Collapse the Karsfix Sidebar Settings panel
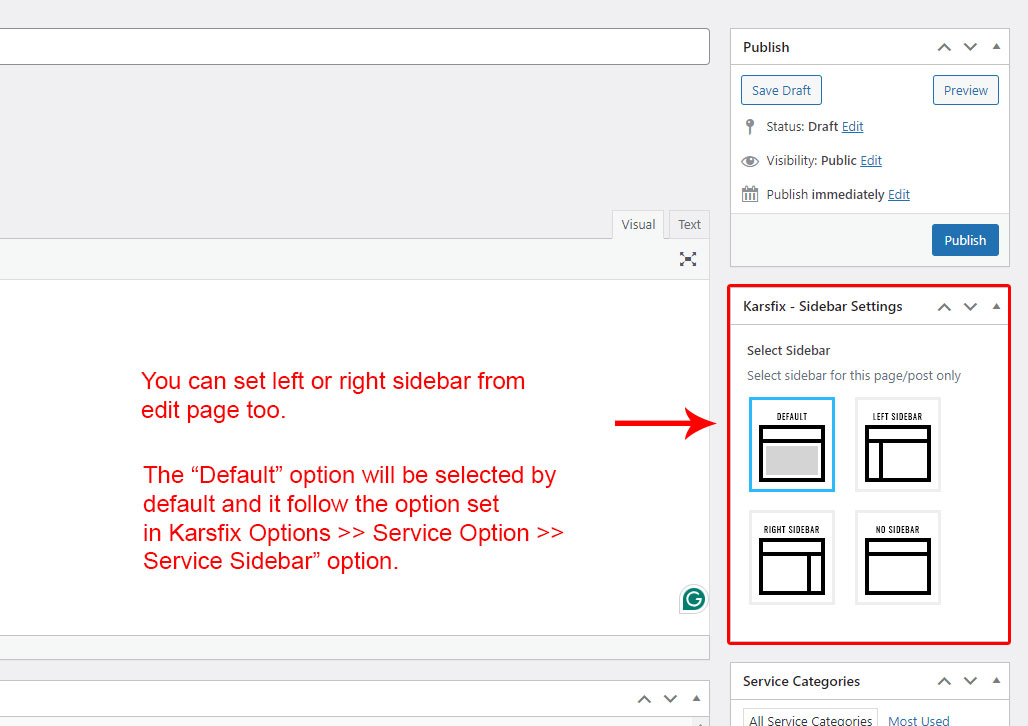This screenshot has width=1028, height=726. point(996,307)
